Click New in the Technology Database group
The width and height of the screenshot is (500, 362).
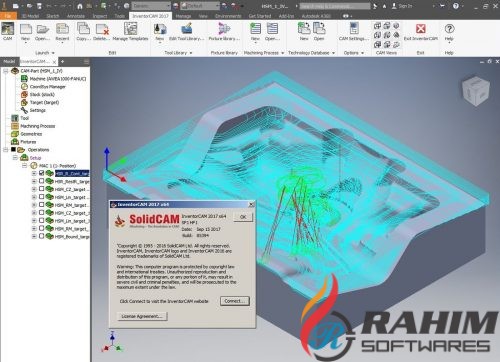[304, 31]
